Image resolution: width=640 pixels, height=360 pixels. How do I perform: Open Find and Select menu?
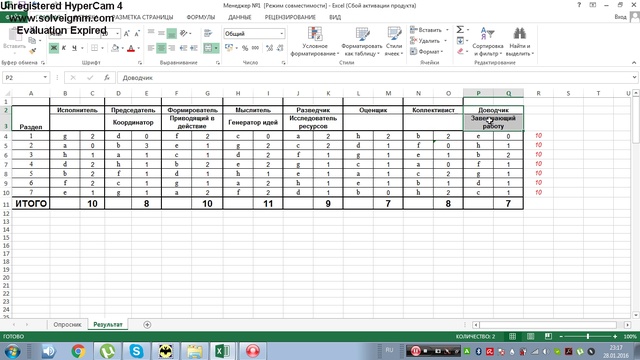pyautogui.click(x=520, y=41)
